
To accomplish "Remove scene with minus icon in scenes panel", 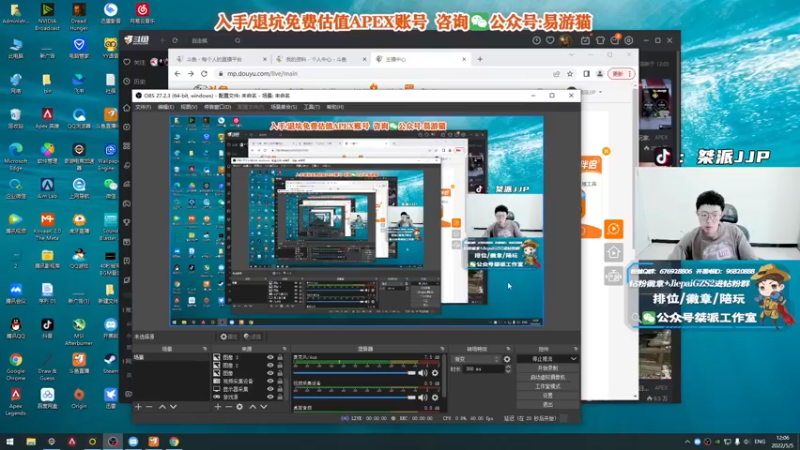I will [149, 407].
